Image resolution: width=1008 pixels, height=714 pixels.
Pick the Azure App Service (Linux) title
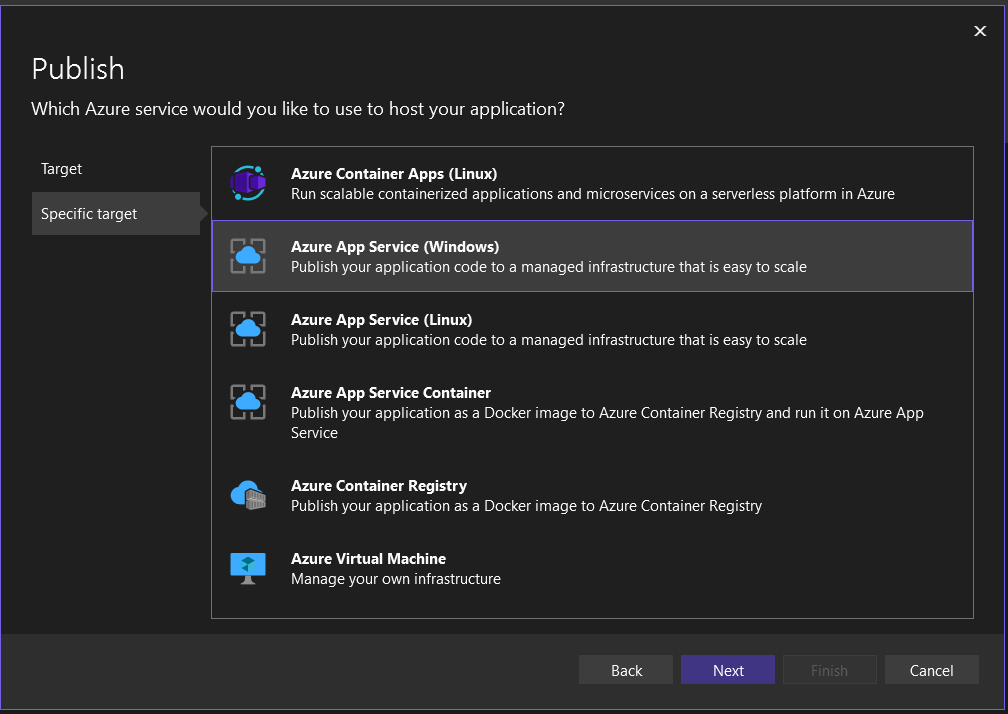pos(381,319)
